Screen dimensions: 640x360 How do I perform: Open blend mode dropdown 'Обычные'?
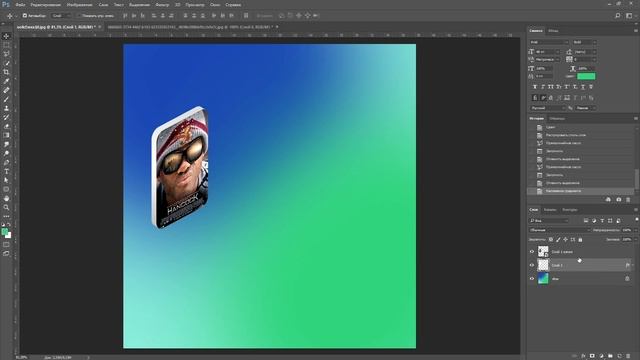pos(560,230)
